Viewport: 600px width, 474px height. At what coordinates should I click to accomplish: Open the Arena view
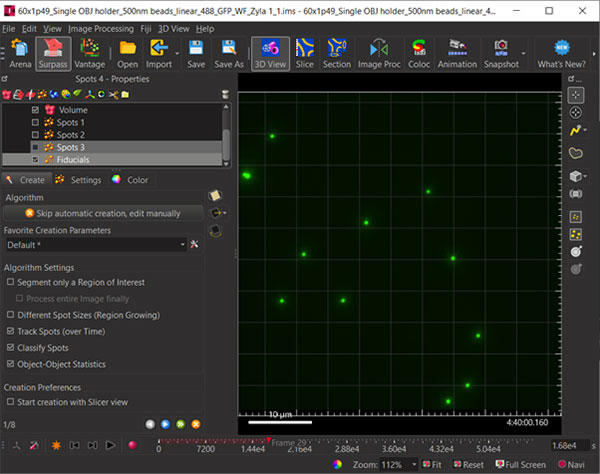20,54
